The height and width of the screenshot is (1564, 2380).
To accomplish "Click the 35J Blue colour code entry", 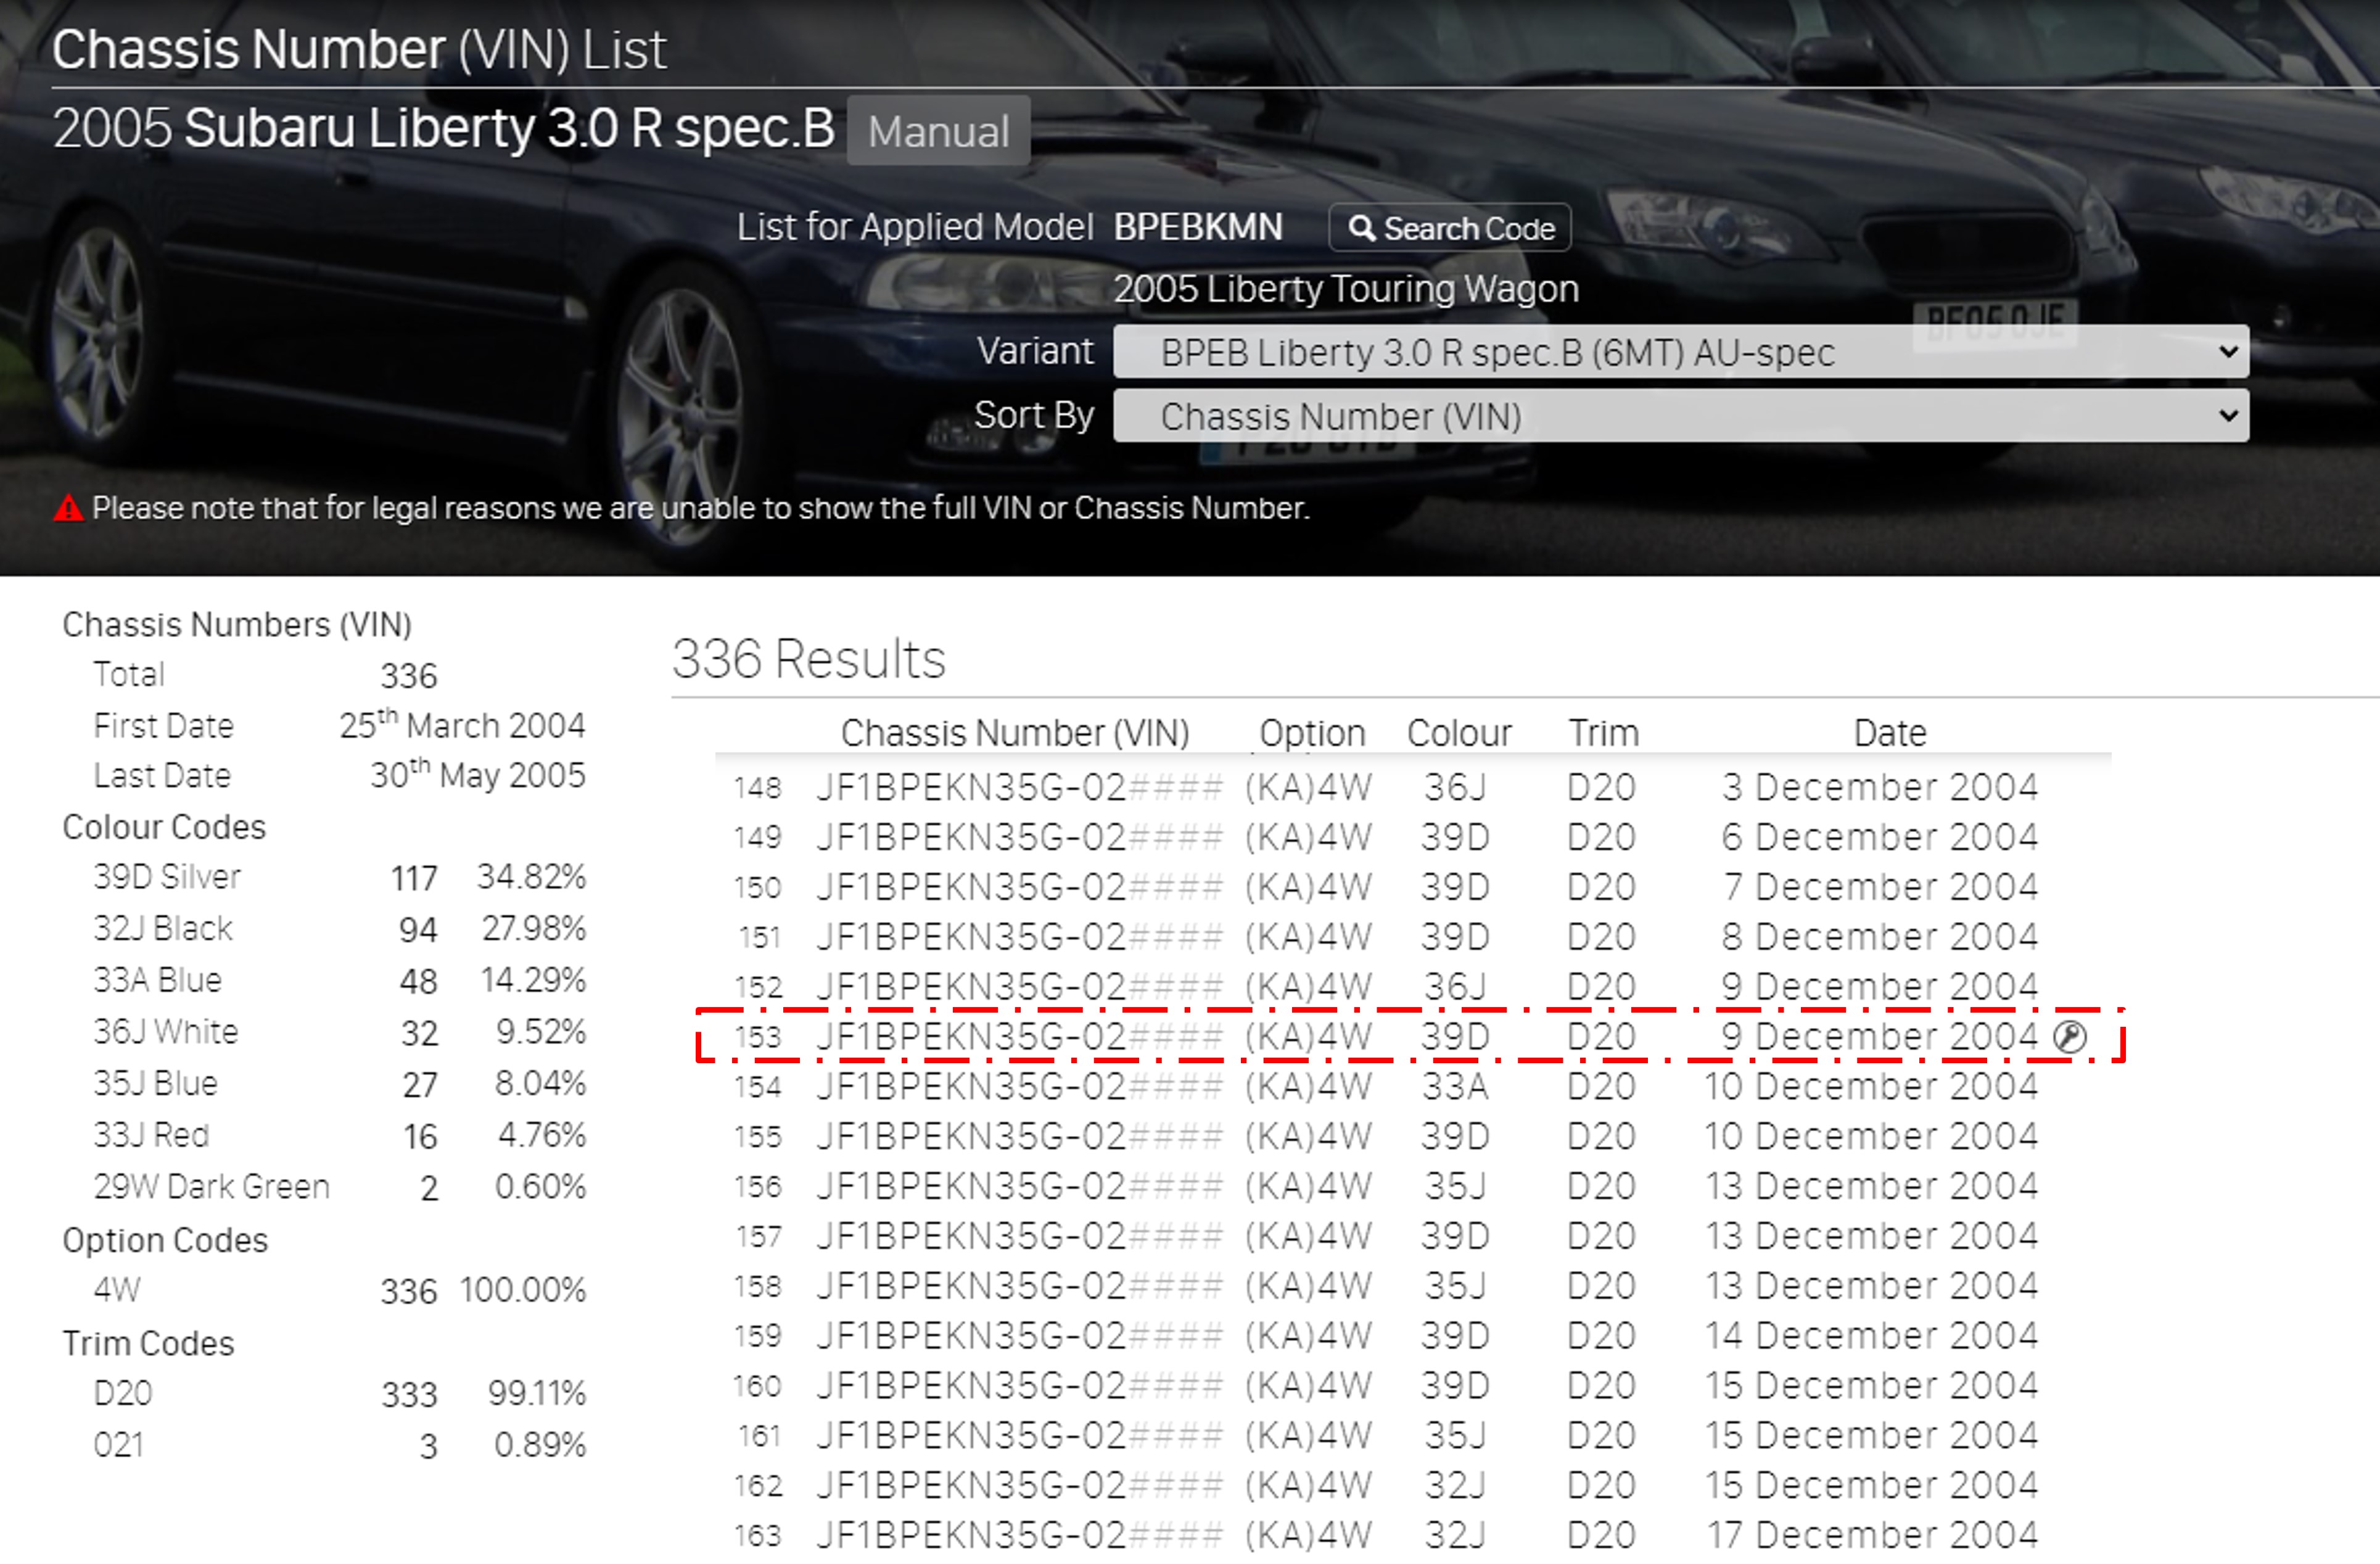I will (x=155, y=1084).
